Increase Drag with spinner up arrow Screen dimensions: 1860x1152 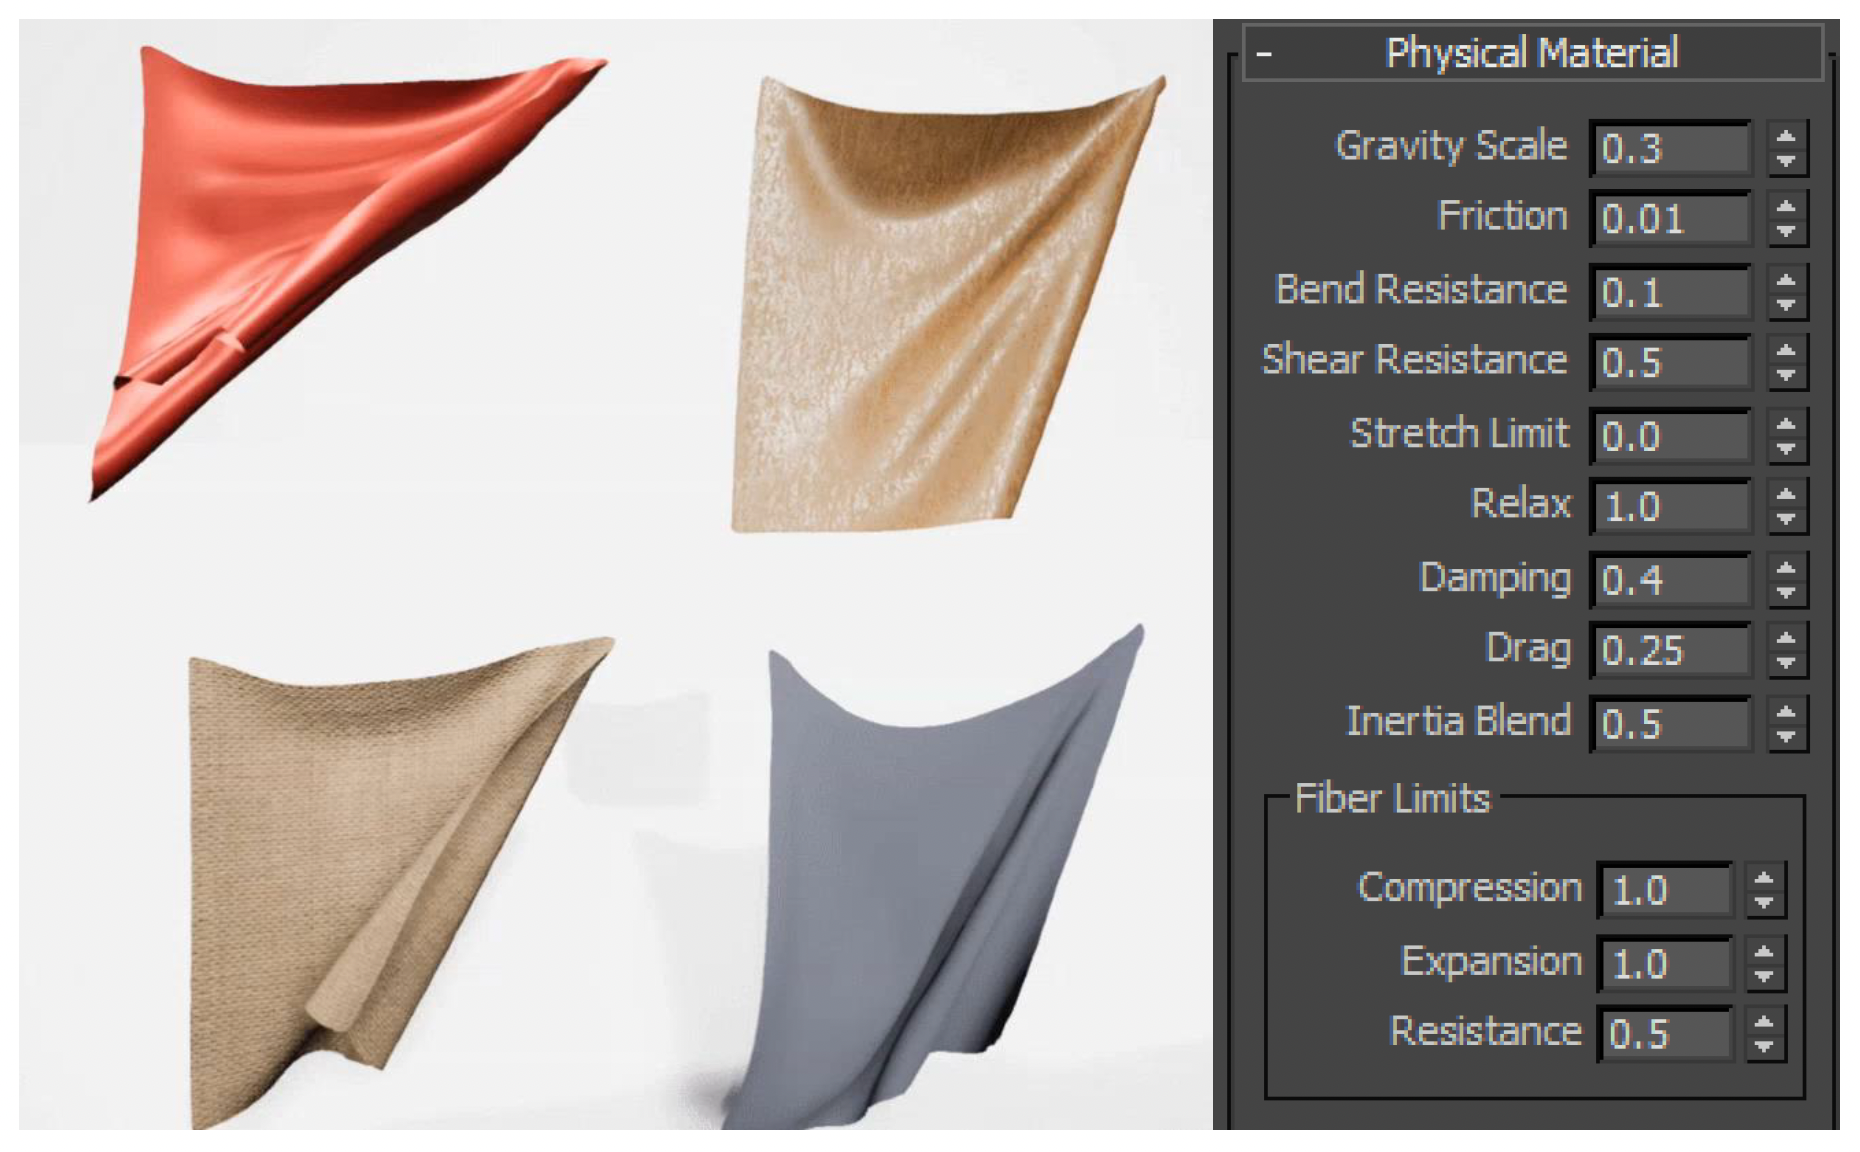tap(1786, 639)
